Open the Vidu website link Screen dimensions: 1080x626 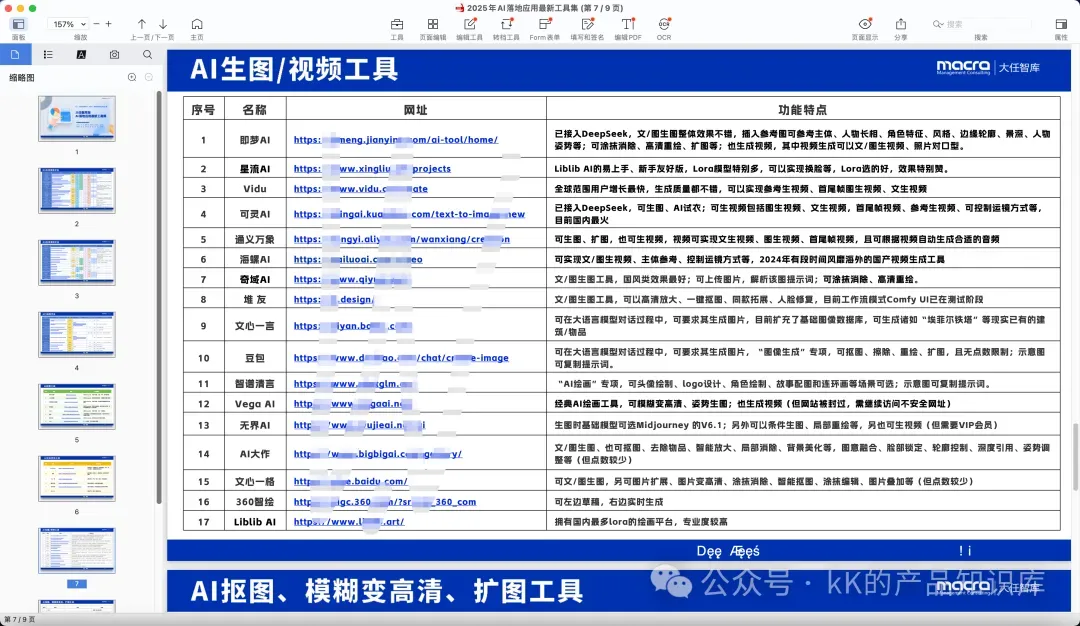click(x=360, y=189)
